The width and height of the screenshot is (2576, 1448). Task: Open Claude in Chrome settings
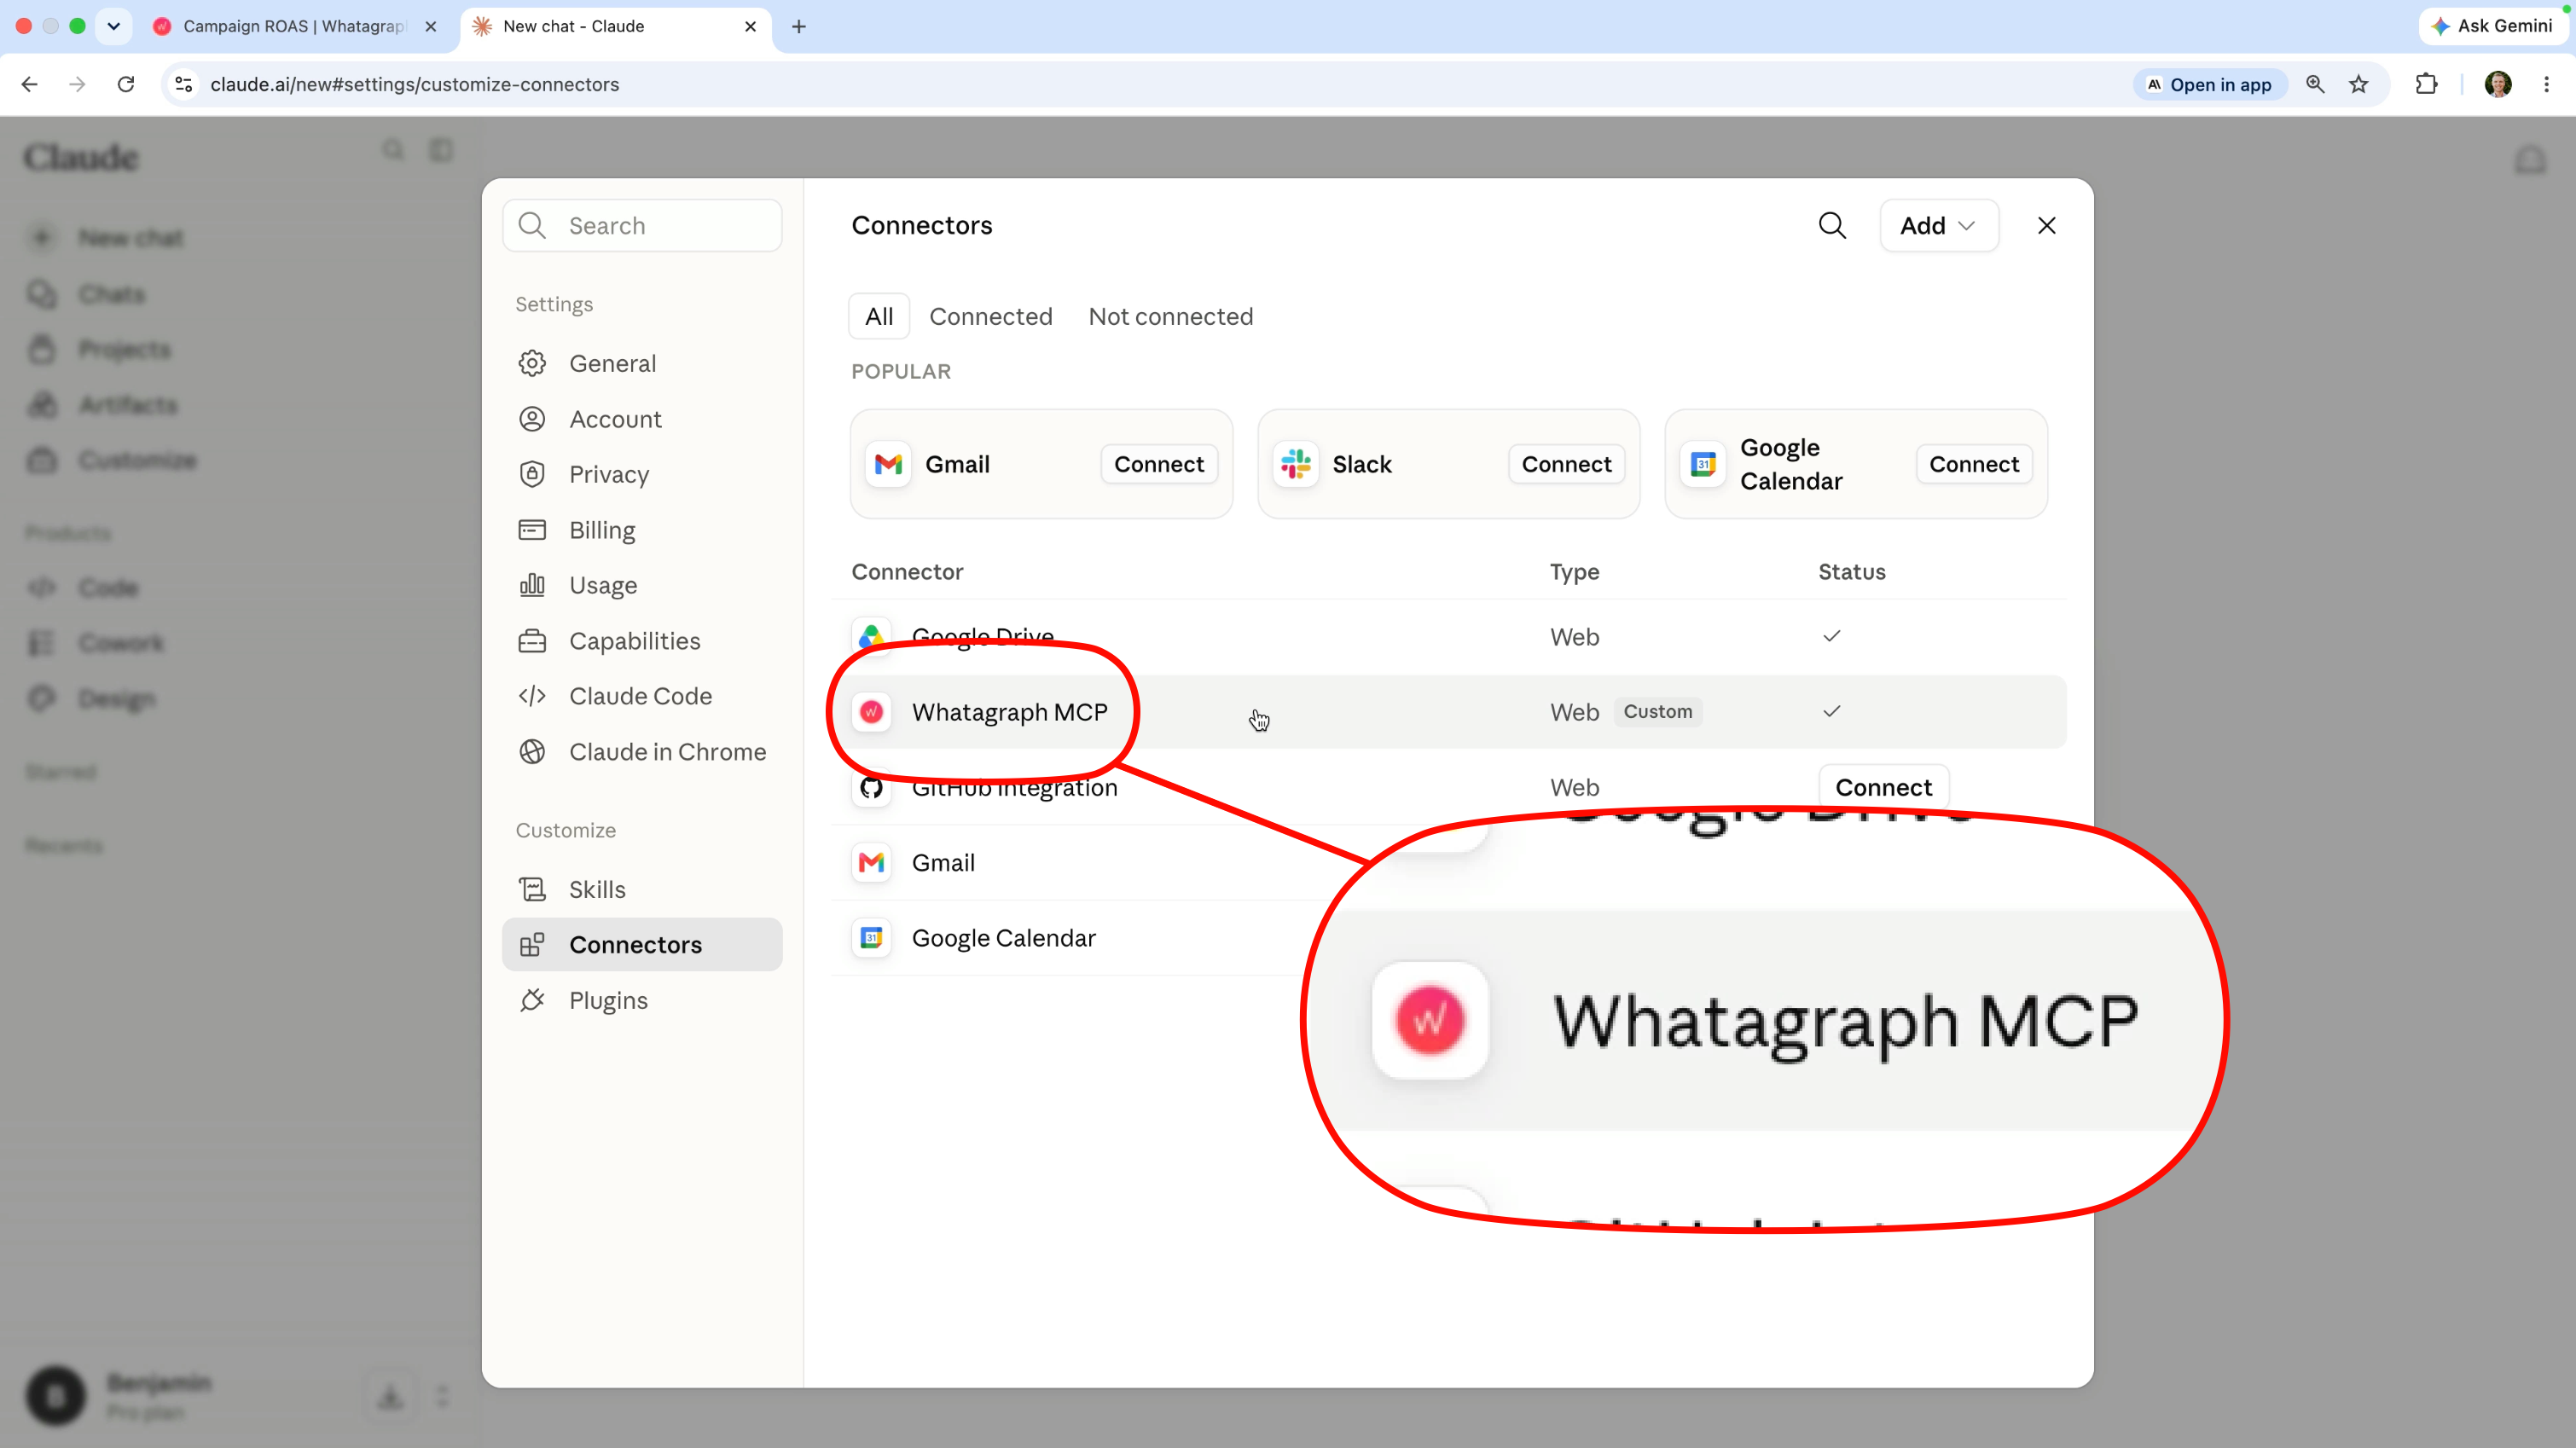click(642, 752)
